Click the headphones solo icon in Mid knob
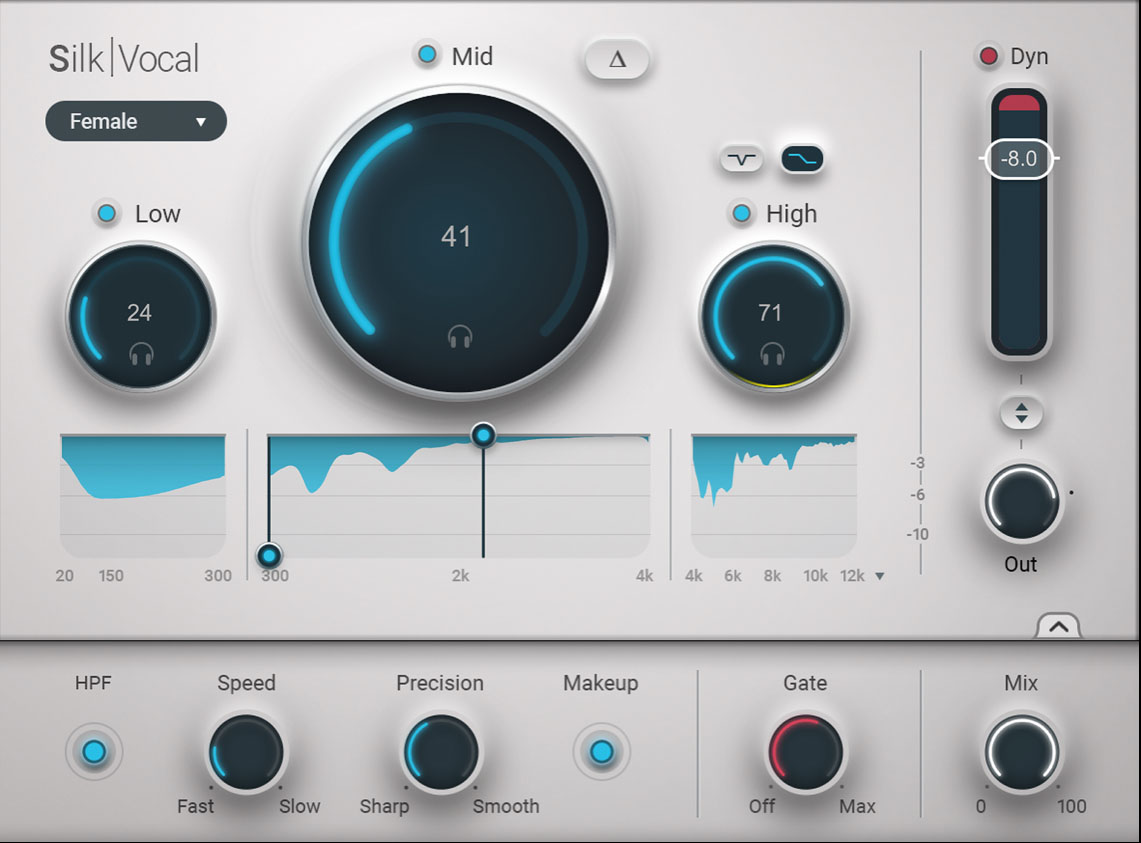This screenshot has width=1141, height=843. 459,337
